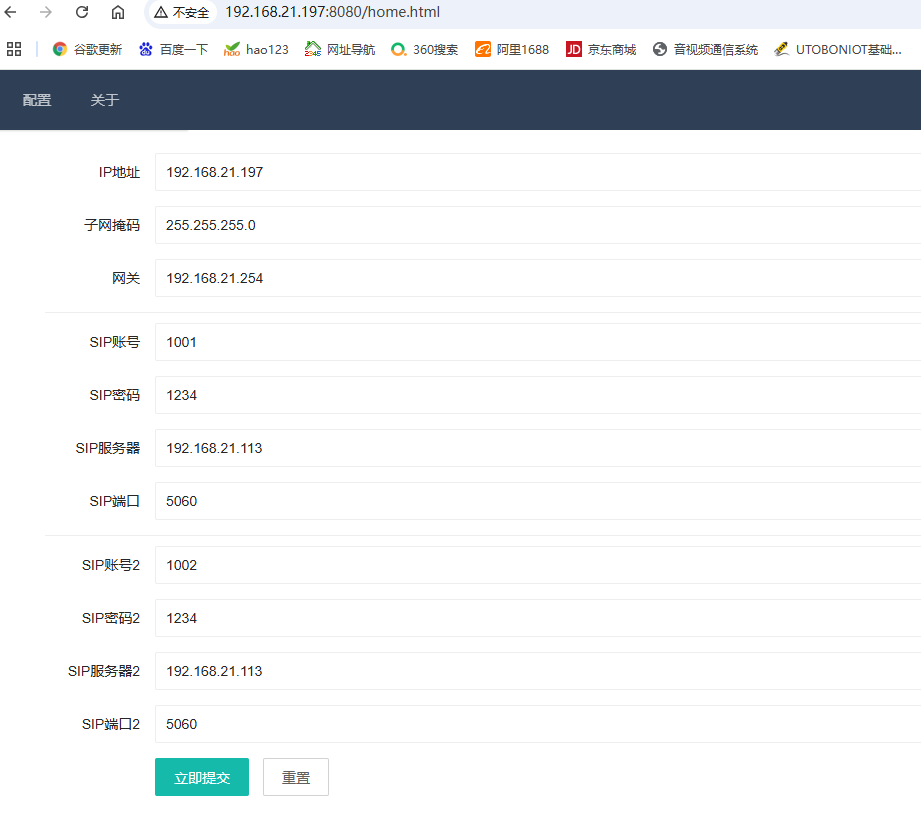The height and width of the screenshot is (823, 921).
Task: Click the browser reload icon
Action: (x=82, y=13)
